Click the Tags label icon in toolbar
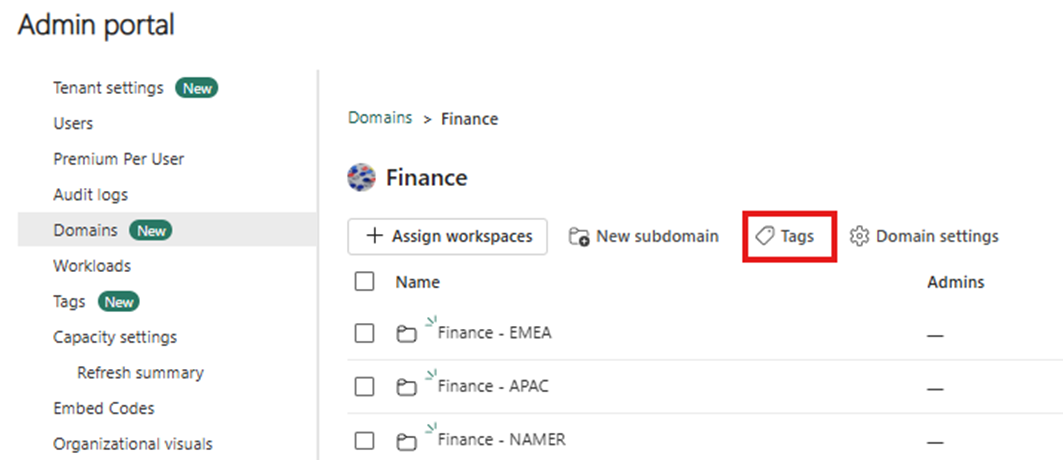This screenshot has width=1063, height=460. 765,237
